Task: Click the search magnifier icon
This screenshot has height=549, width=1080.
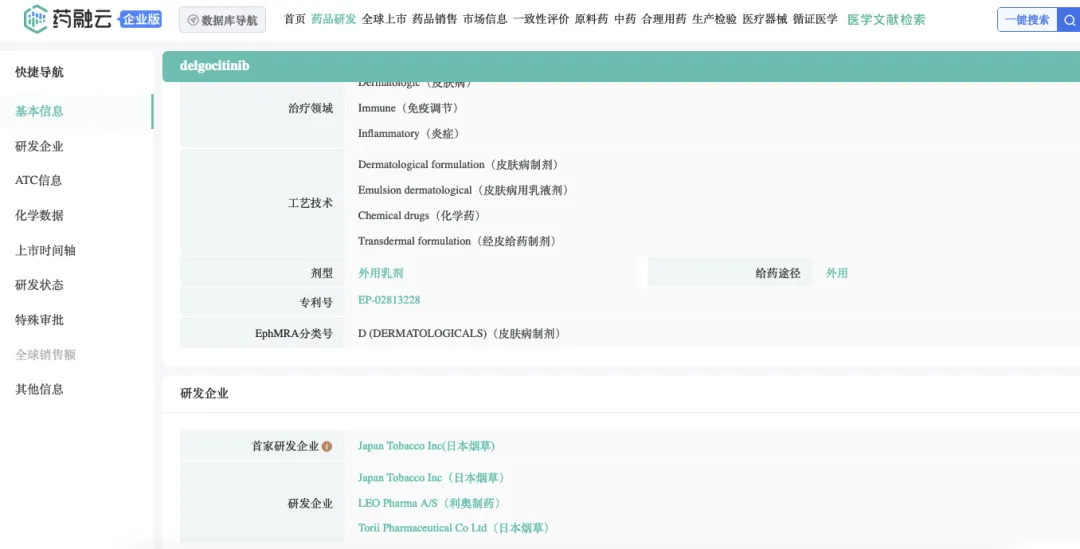Action: (x=1069, y=20)
